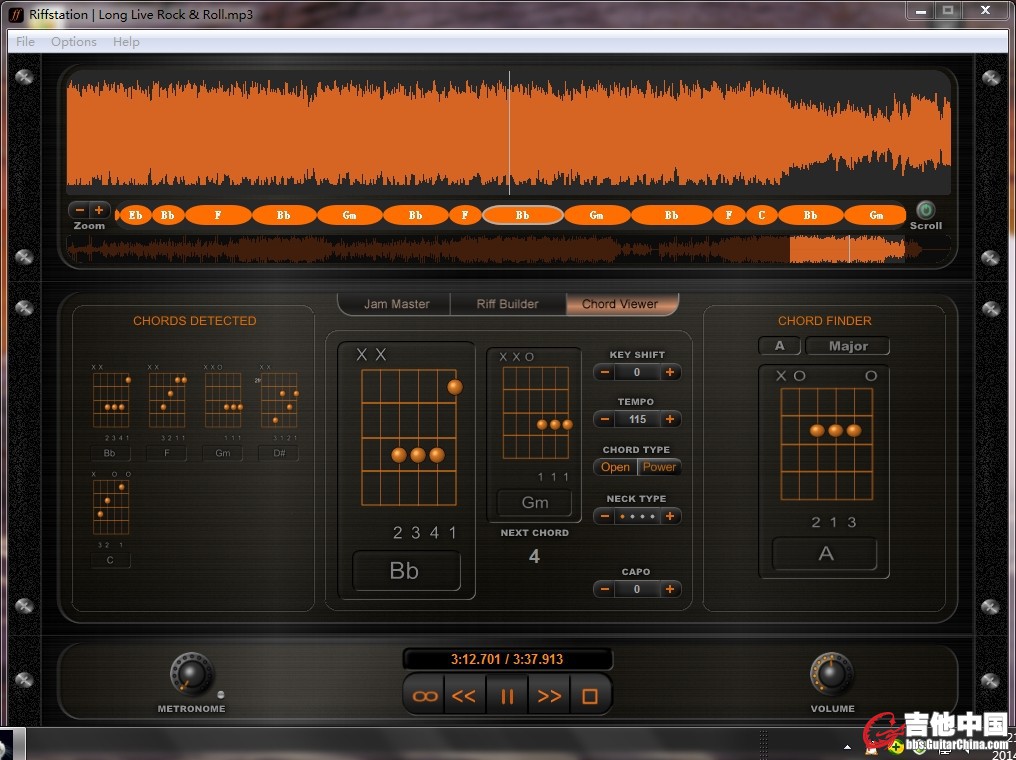Toggle the metronome LED indicator
This screenshot has width=1016, height=760.
[x=221, y=695]
